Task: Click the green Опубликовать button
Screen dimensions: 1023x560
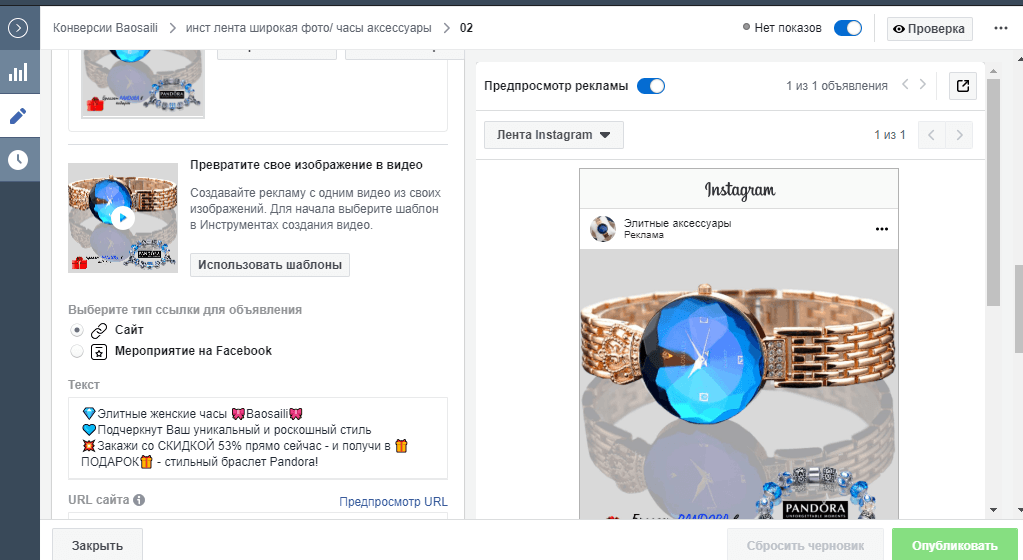Action: (954, 546)
